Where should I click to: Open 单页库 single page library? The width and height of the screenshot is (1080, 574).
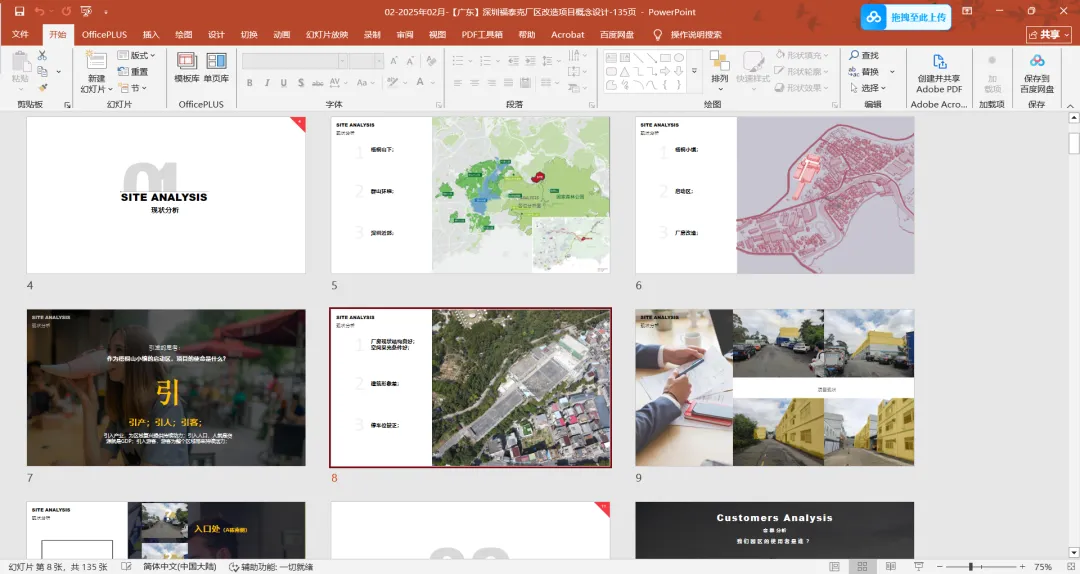point(216,67)
